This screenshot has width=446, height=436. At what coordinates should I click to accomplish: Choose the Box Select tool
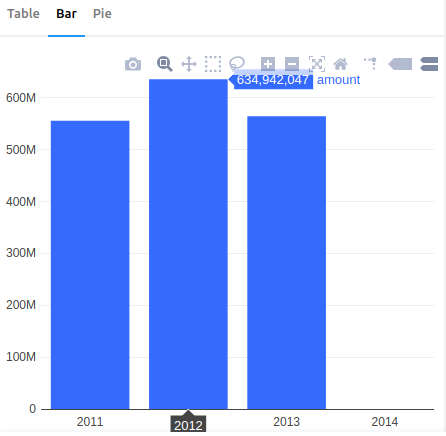pos(213,64)
